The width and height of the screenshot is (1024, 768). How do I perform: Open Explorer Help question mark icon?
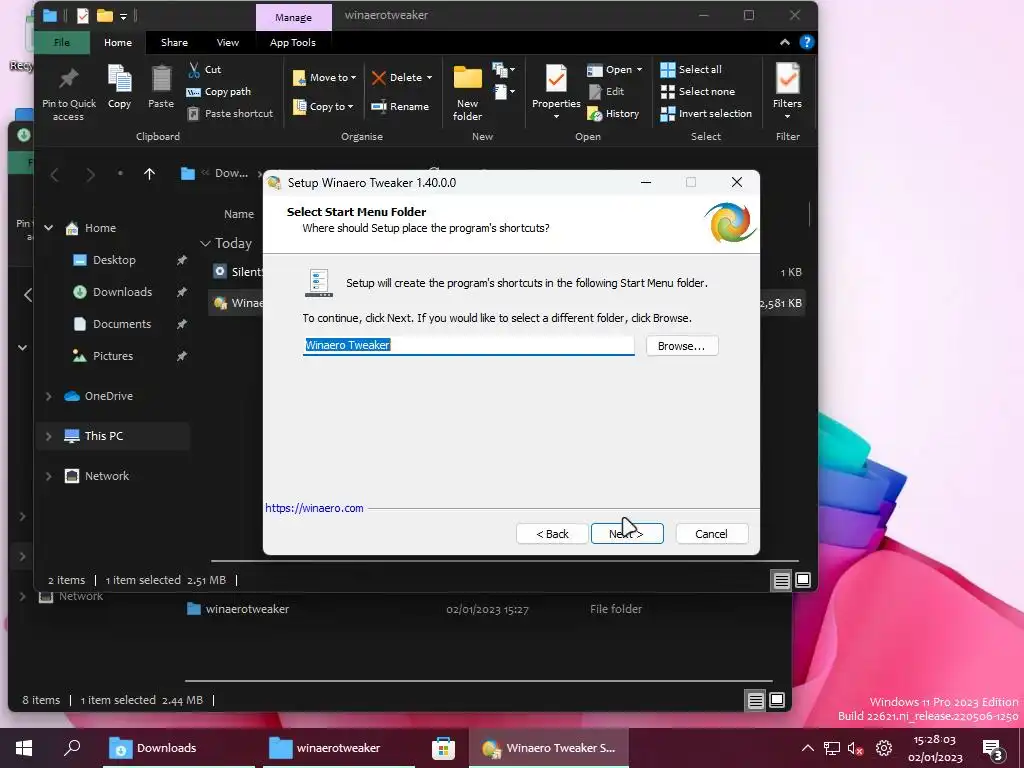point(807,42)
